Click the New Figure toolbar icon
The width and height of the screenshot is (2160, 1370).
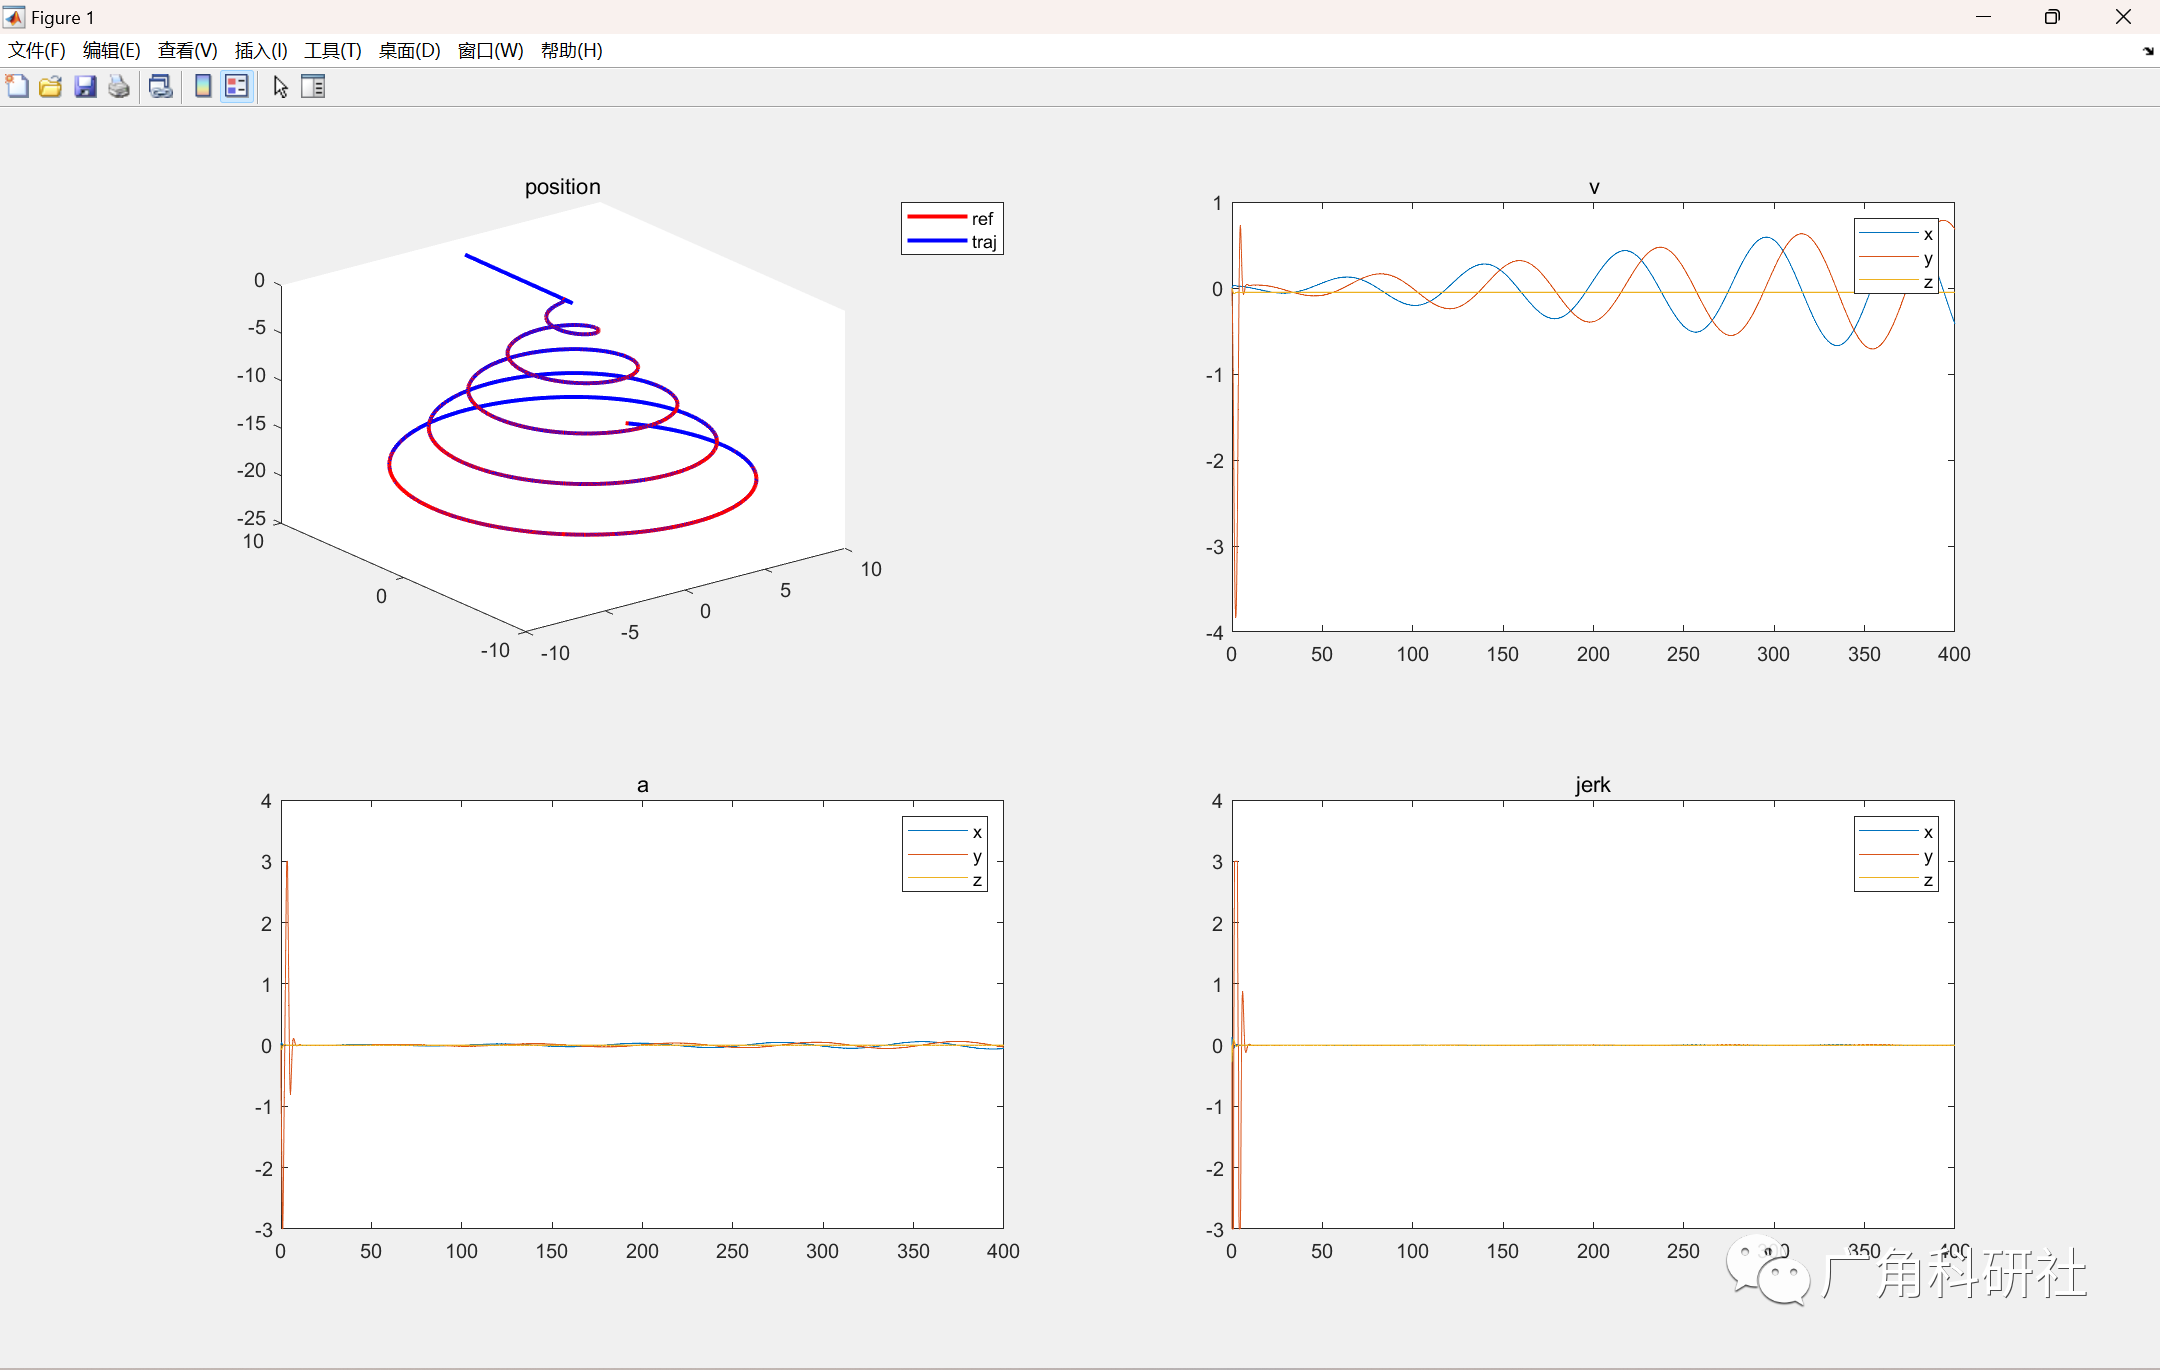tap(17, 87)
